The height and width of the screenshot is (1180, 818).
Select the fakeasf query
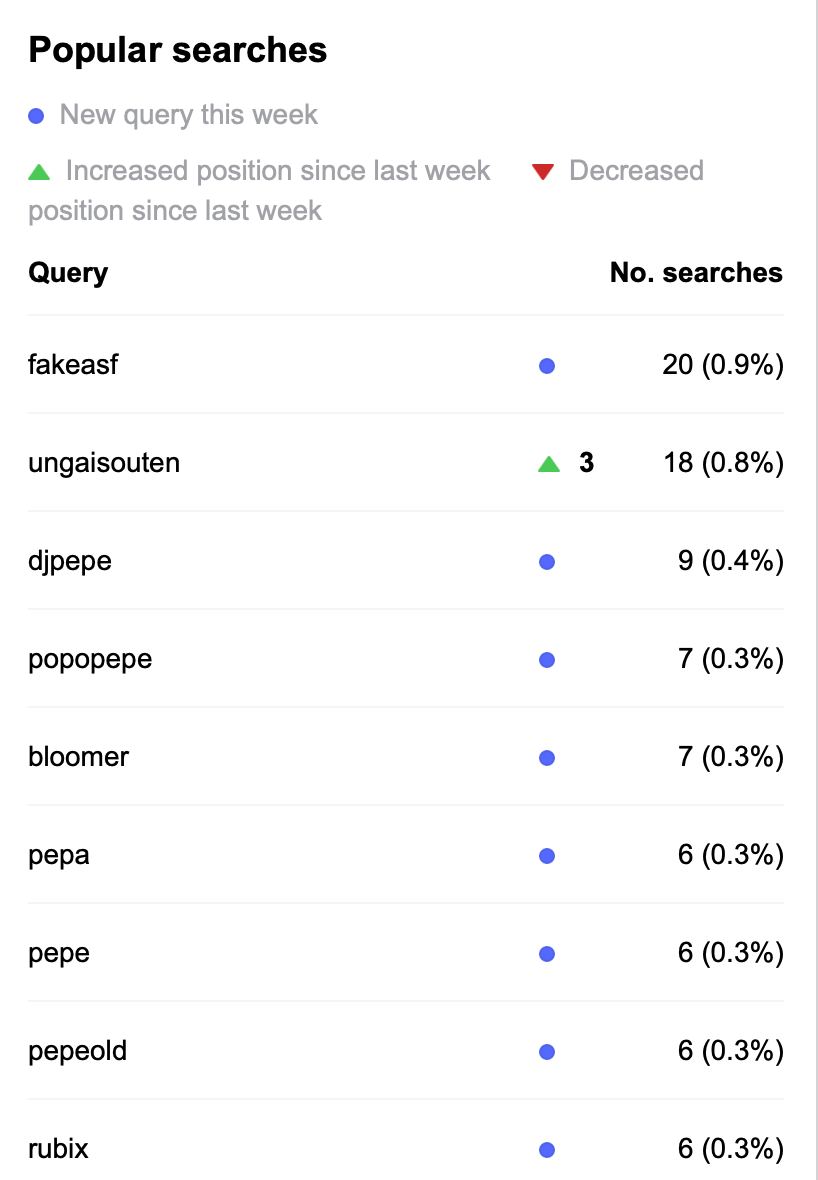pos(73,364)
